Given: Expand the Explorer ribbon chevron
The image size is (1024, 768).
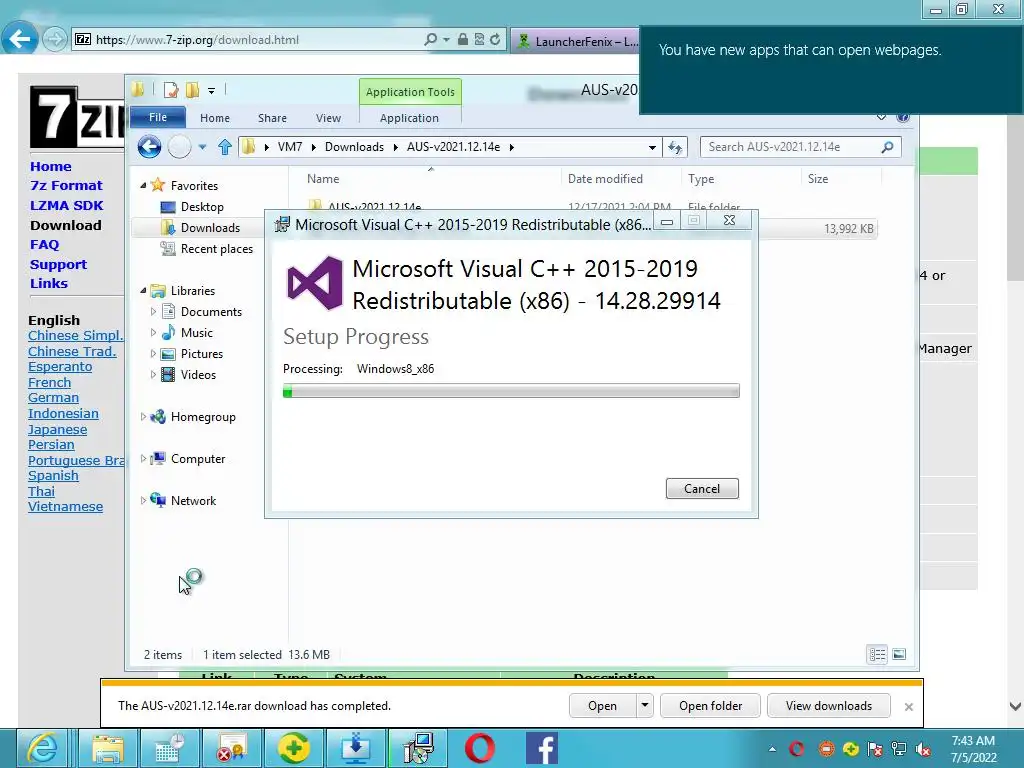Looking at the screenshot, I should point(881,118).
